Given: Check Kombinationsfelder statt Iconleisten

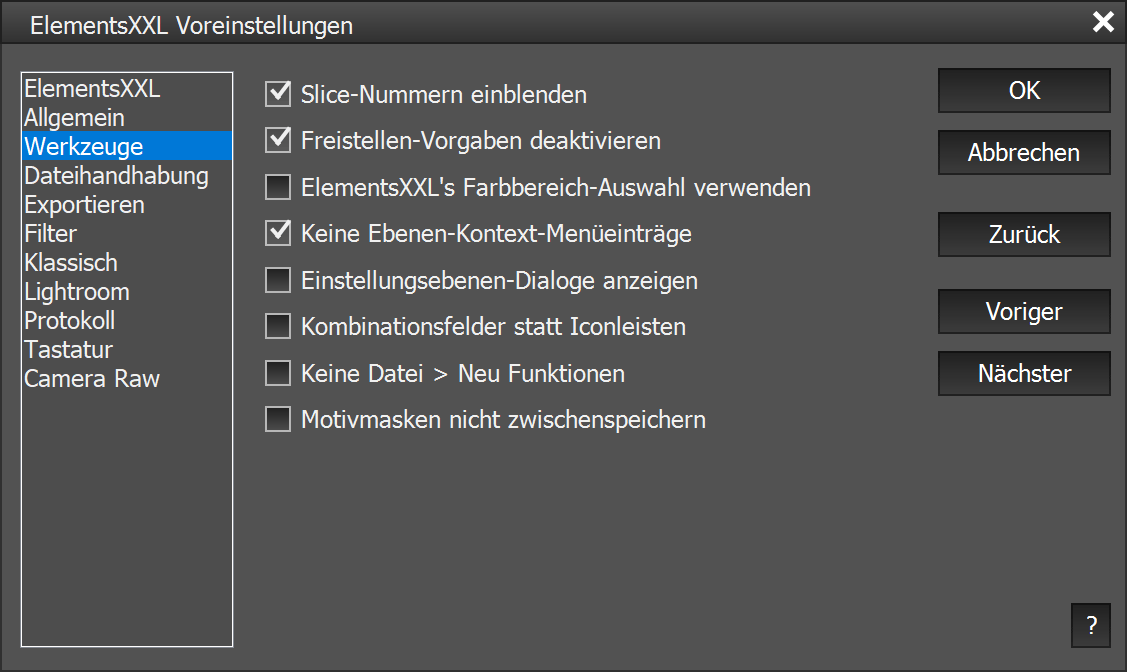Looking at the screenshot, I should 277,327.
